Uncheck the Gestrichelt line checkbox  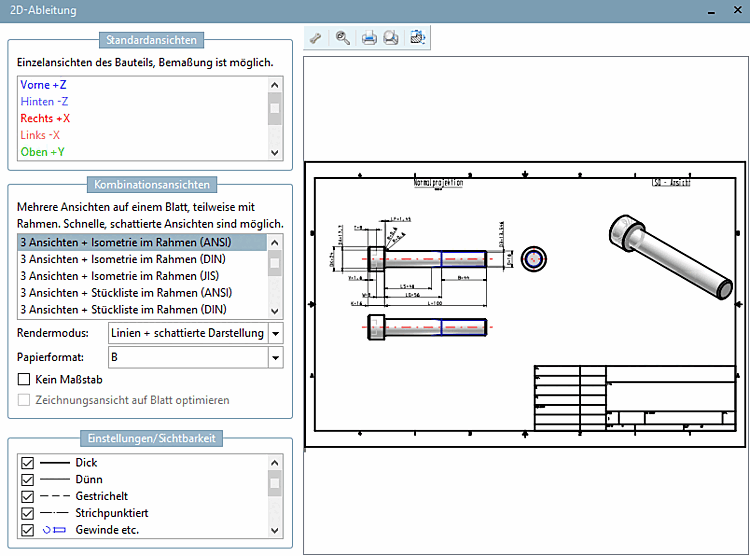pyautogui.click(x=28, y=497)
